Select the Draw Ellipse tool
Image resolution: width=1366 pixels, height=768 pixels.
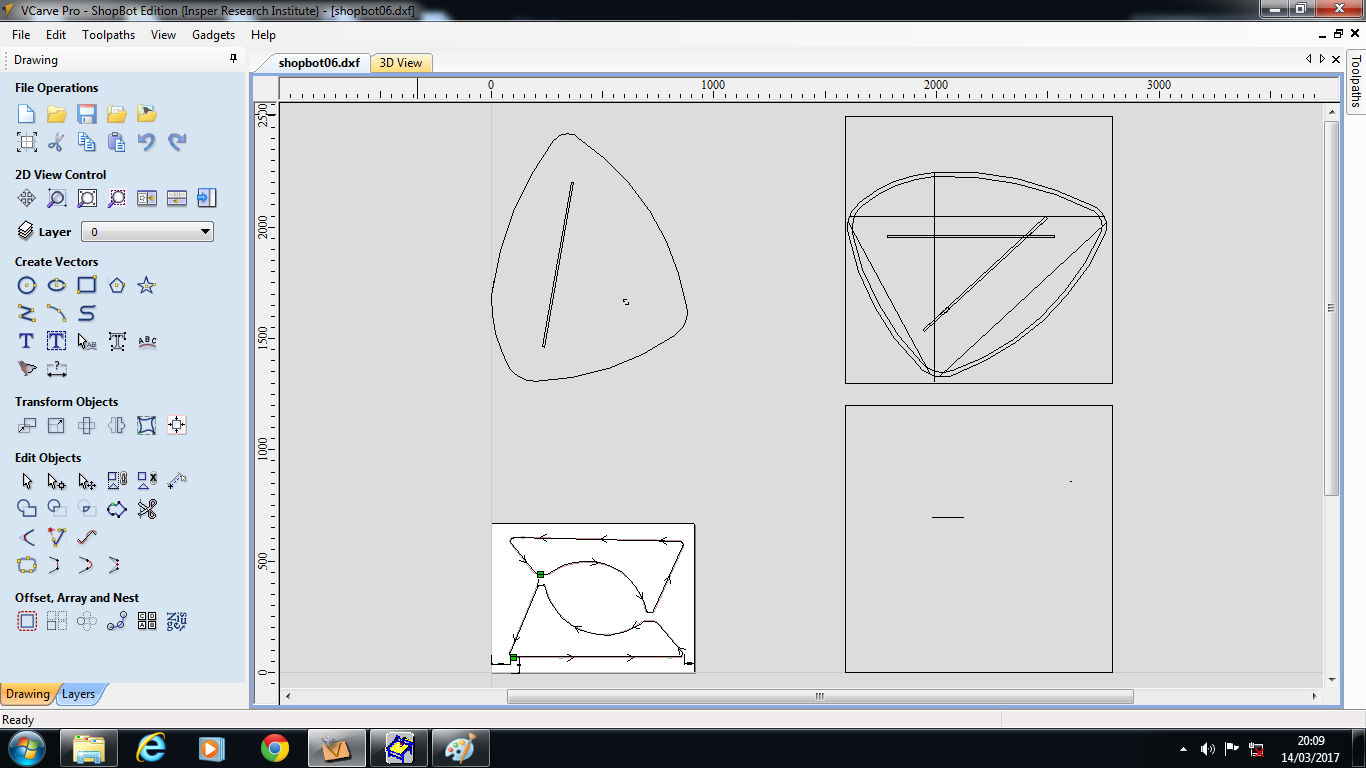click(x=57, y=285)
